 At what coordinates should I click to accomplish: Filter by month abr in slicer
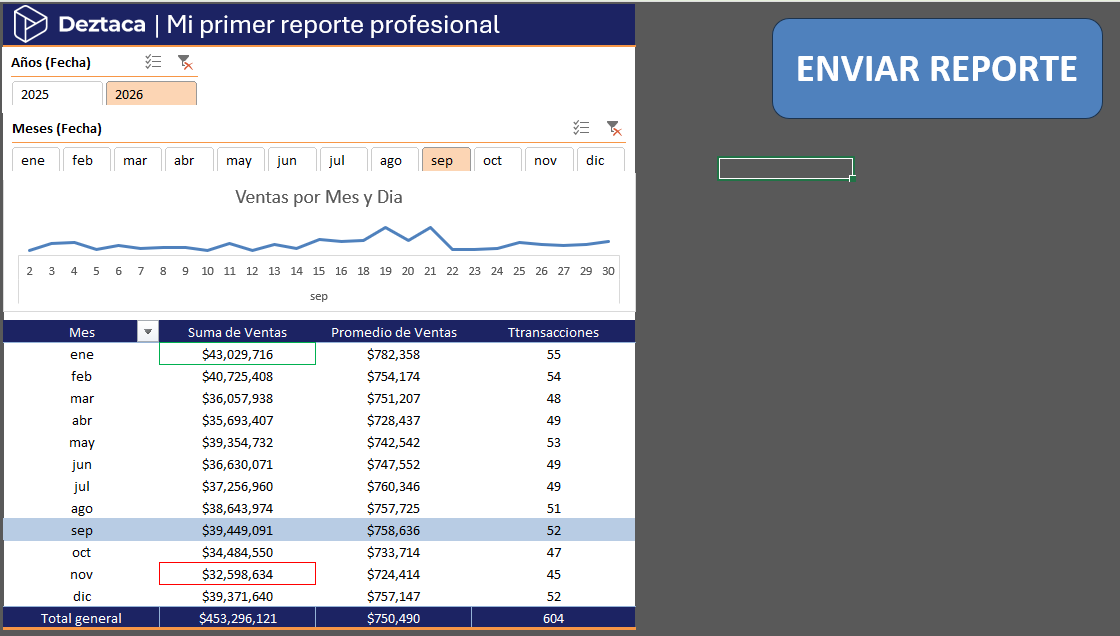coord(189,160)
